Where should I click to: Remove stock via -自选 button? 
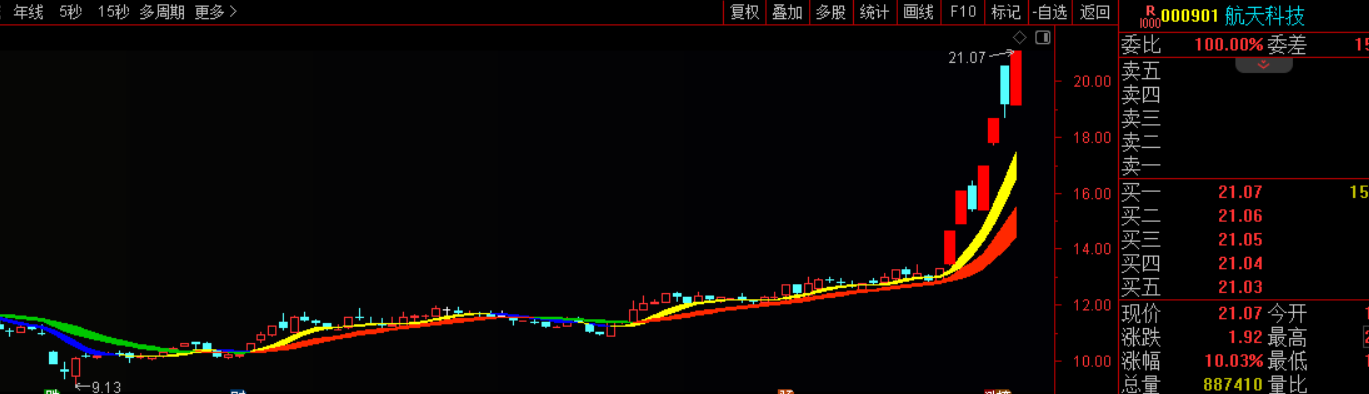click(1050, 12)
